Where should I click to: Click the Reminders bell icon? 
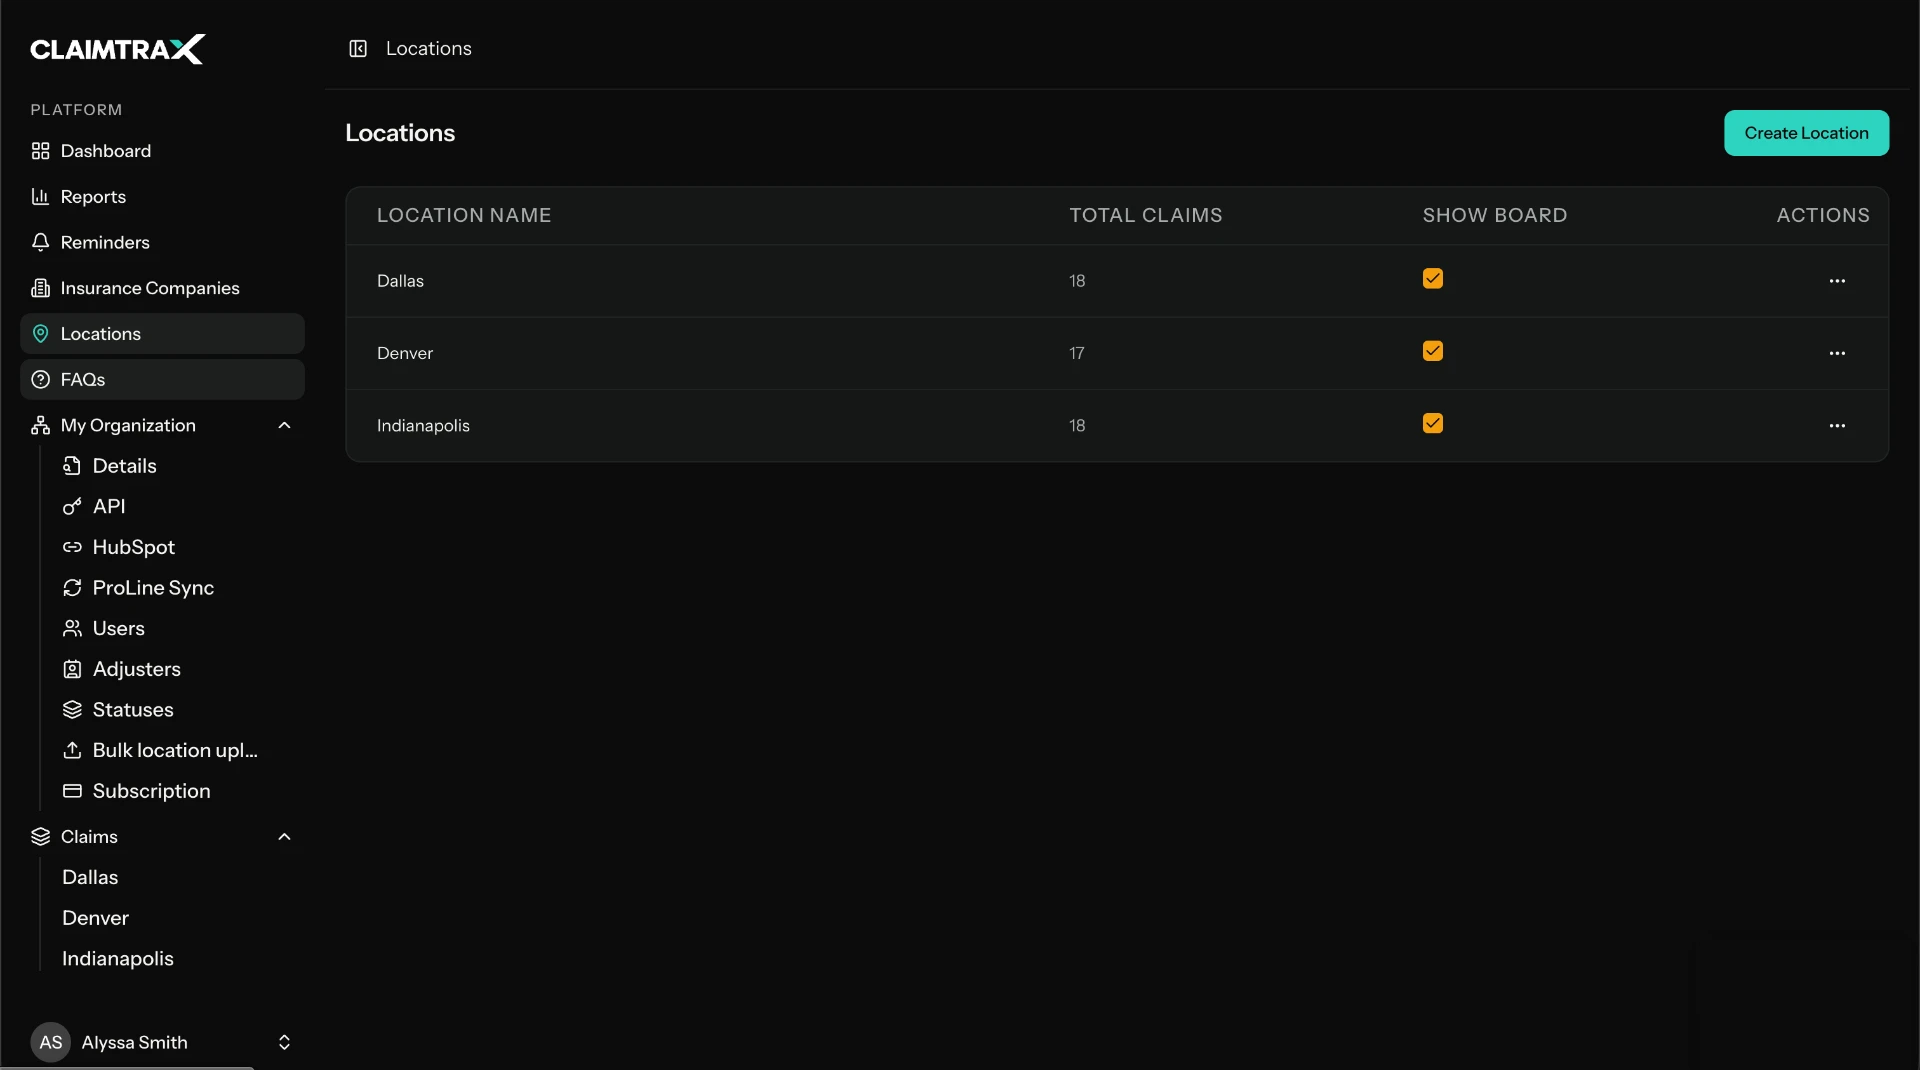click(40, 242)
